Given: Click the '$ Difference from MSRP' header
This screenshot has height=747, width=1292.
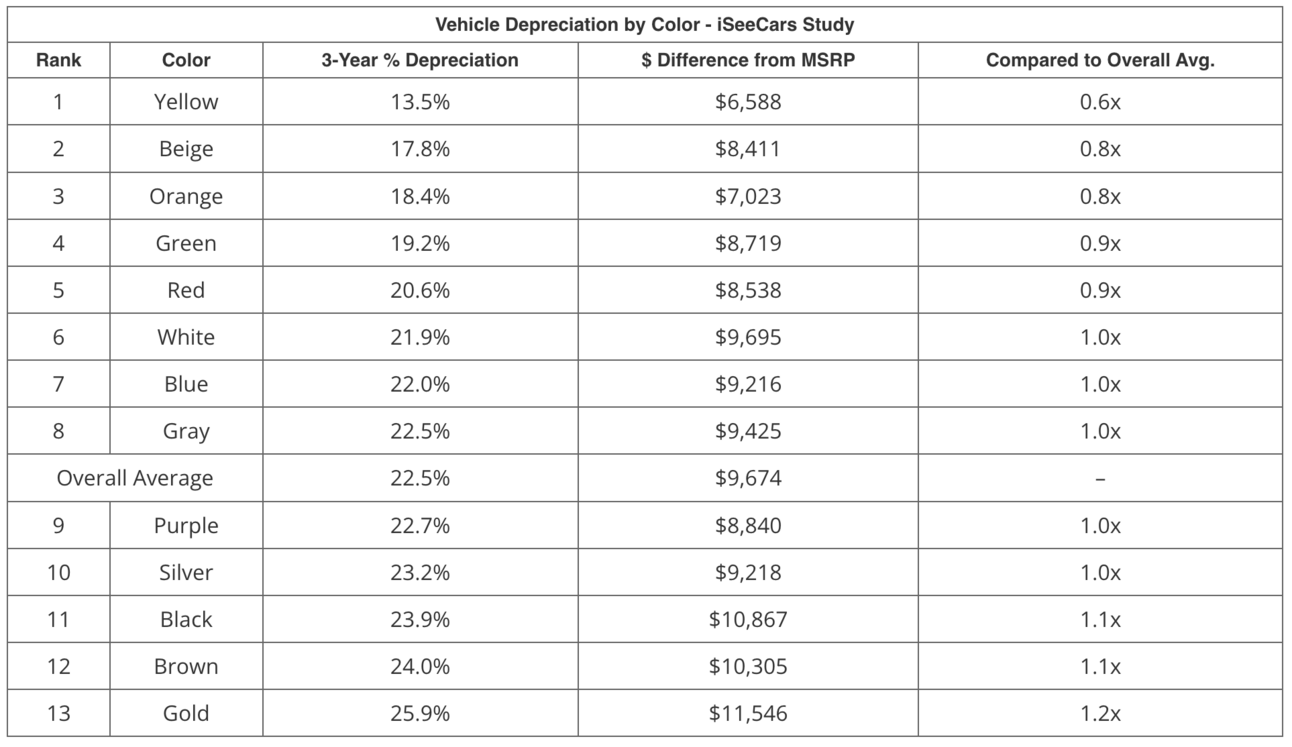Looking at the screenshot, I should 748,60.
